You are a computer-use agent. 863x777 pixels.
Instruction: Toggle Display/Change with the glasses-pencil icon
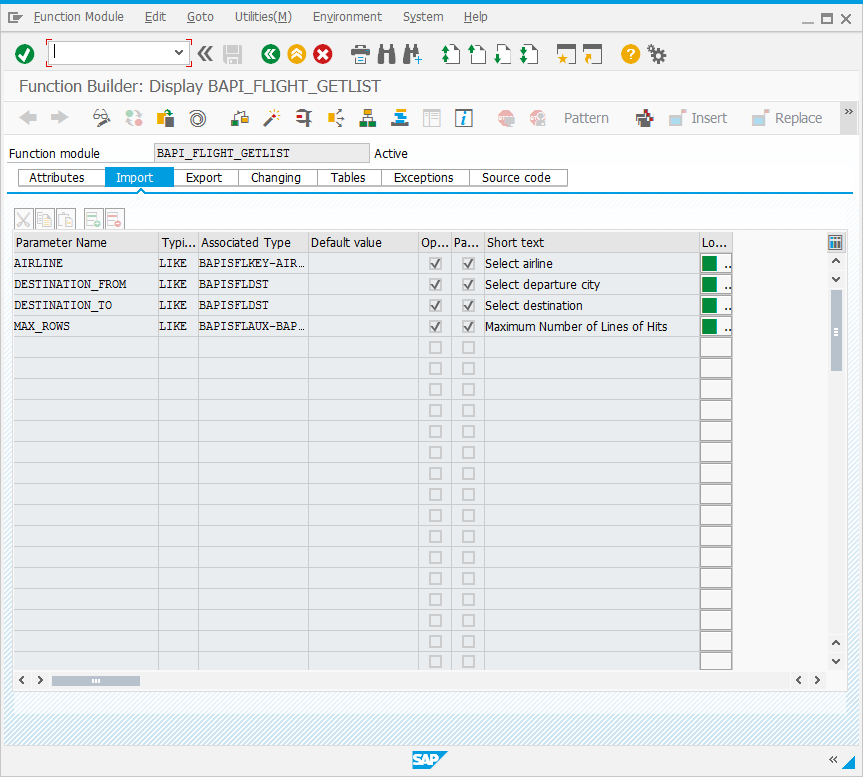101,118
